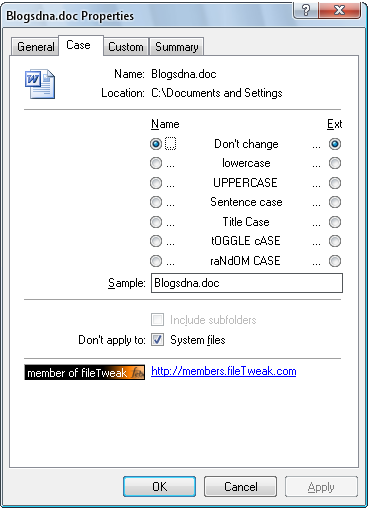Open the Summary tab
This screenshot has height=508, width=368.
176,47
